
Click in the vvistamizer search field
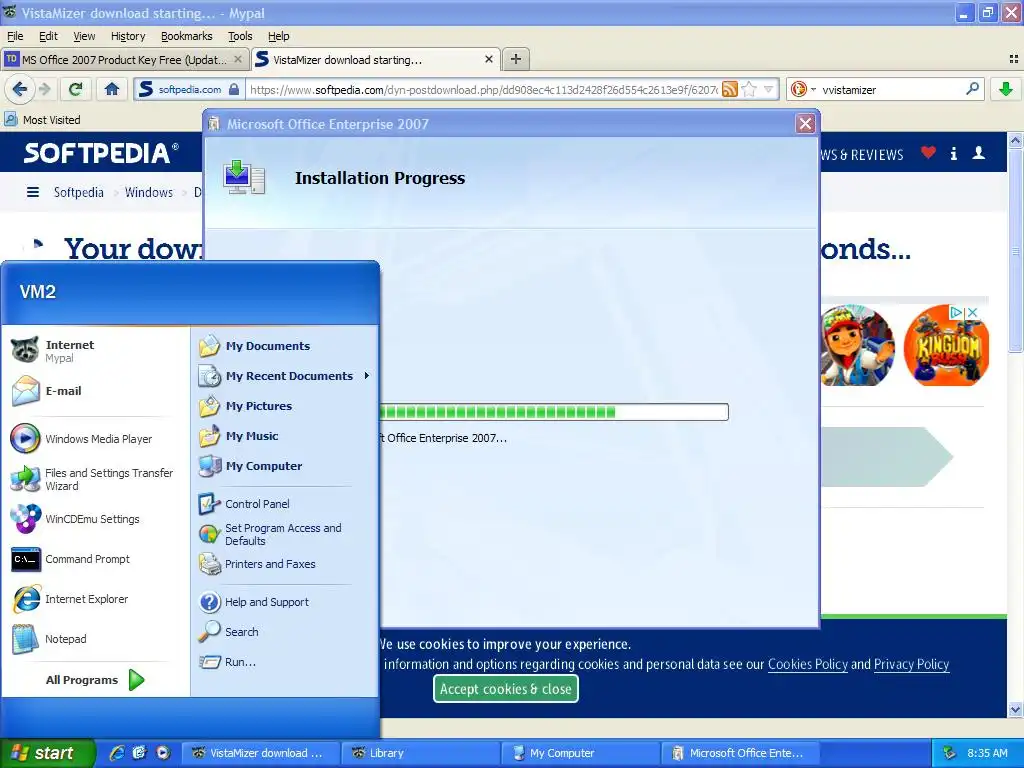click(891, 89)
